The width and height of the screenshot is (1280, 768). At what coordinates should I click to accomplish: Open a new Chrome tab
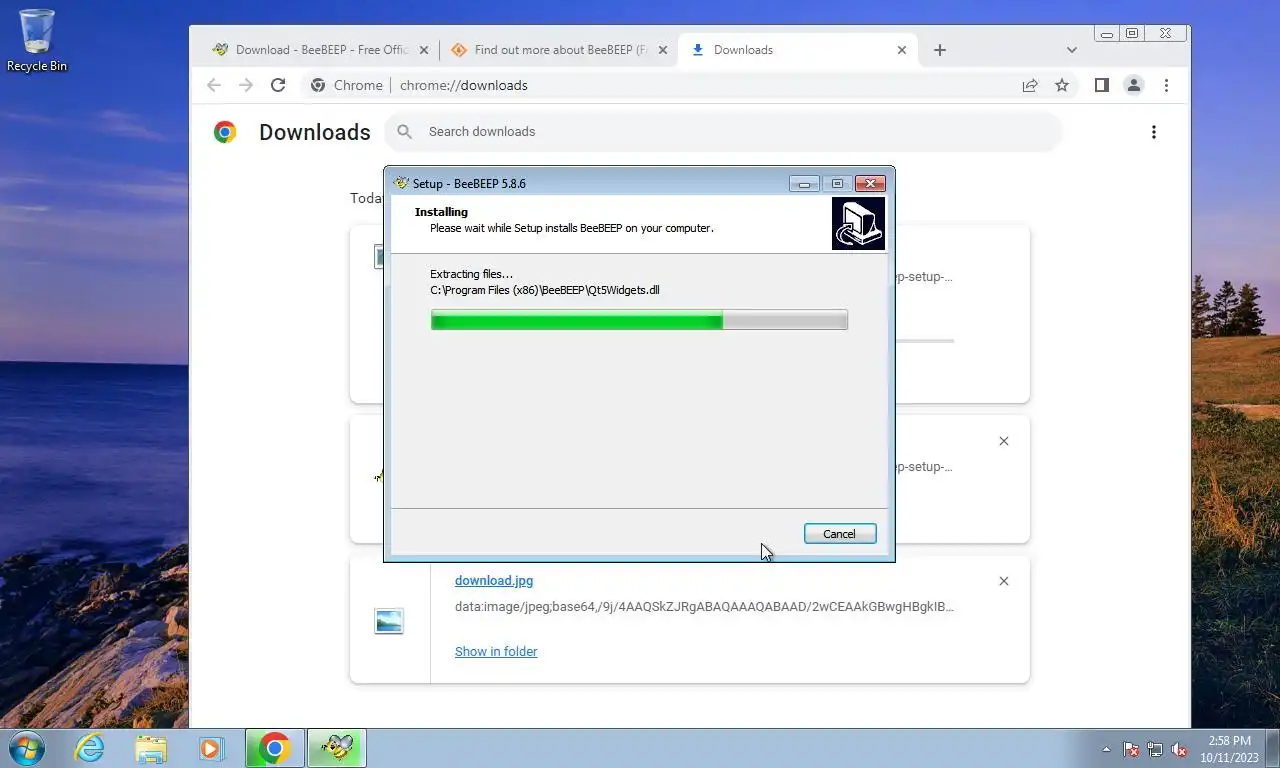[x=940, y=50]
